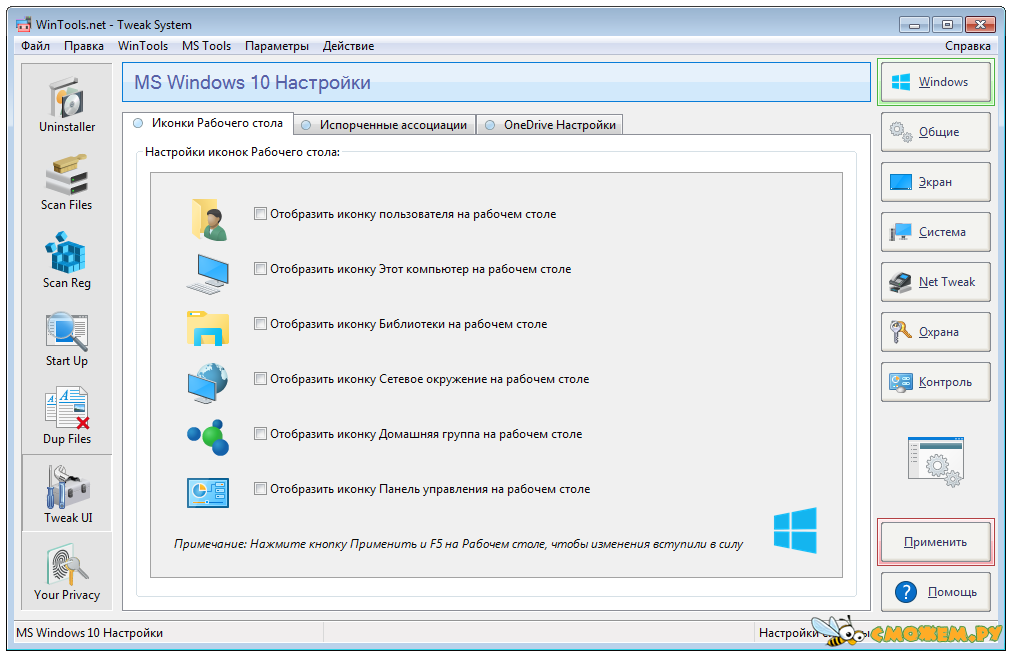Close the WinTools.net window
The height and width of the screenshot is (658, 1013).
pos(980,25)
